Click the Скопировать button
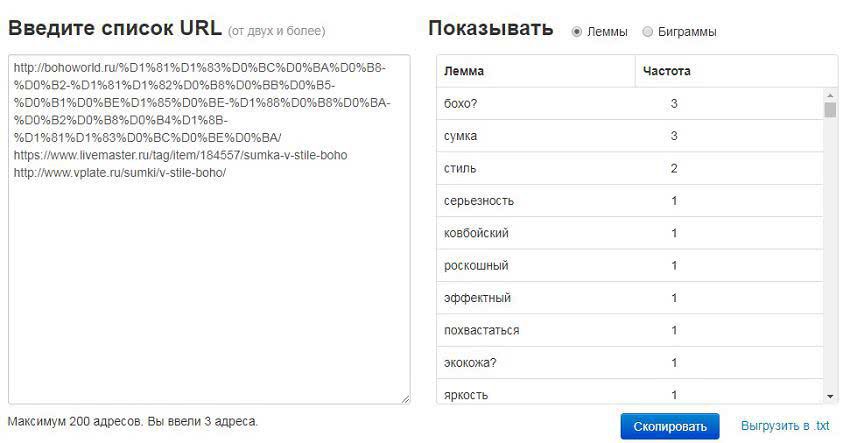Viewport: 850px width, 443px height. point(669,426)
